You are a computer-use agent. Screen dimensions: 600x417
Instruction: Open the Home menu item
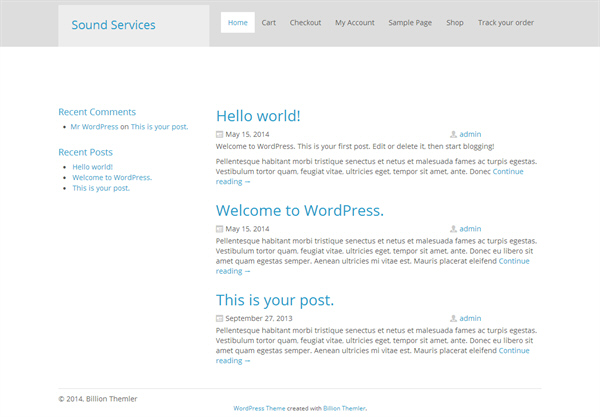point(238,23)
